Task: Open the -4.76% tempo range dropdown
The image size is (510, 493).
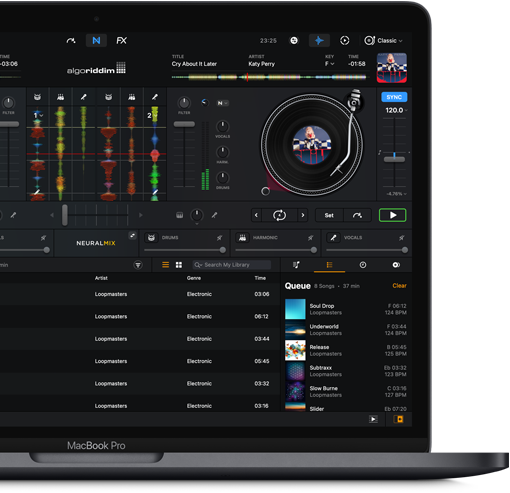Action: pos(396,194)
